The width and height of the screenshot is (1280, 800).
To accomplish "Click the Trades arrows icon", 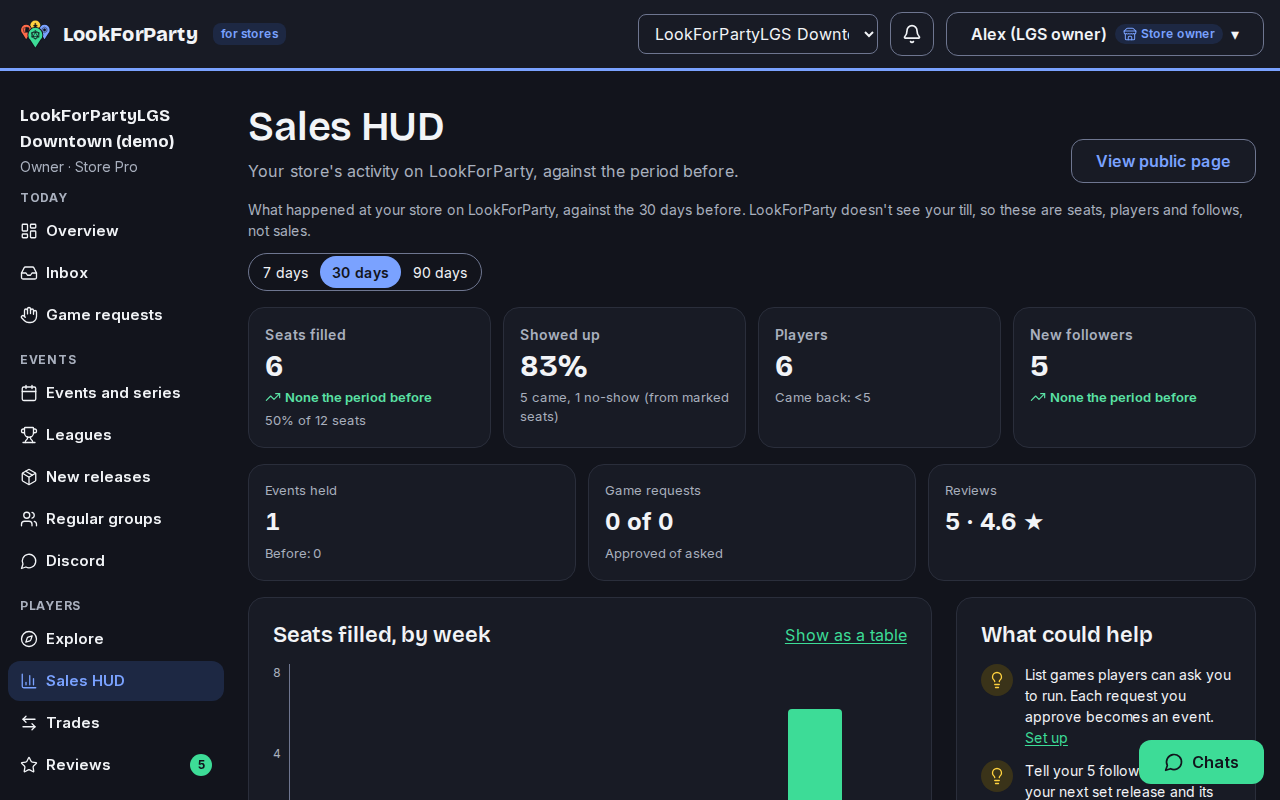I will (29, 723).
